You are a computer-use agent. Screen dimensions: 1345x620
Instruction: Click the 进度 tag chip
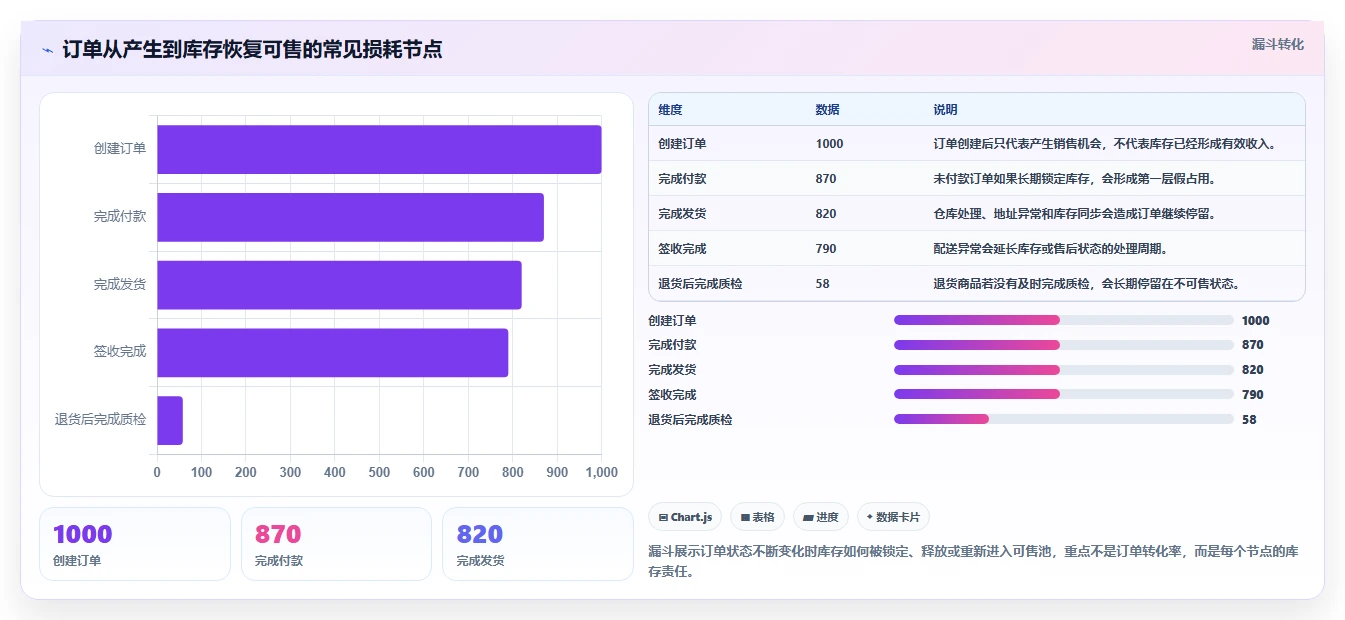[821, 517]
